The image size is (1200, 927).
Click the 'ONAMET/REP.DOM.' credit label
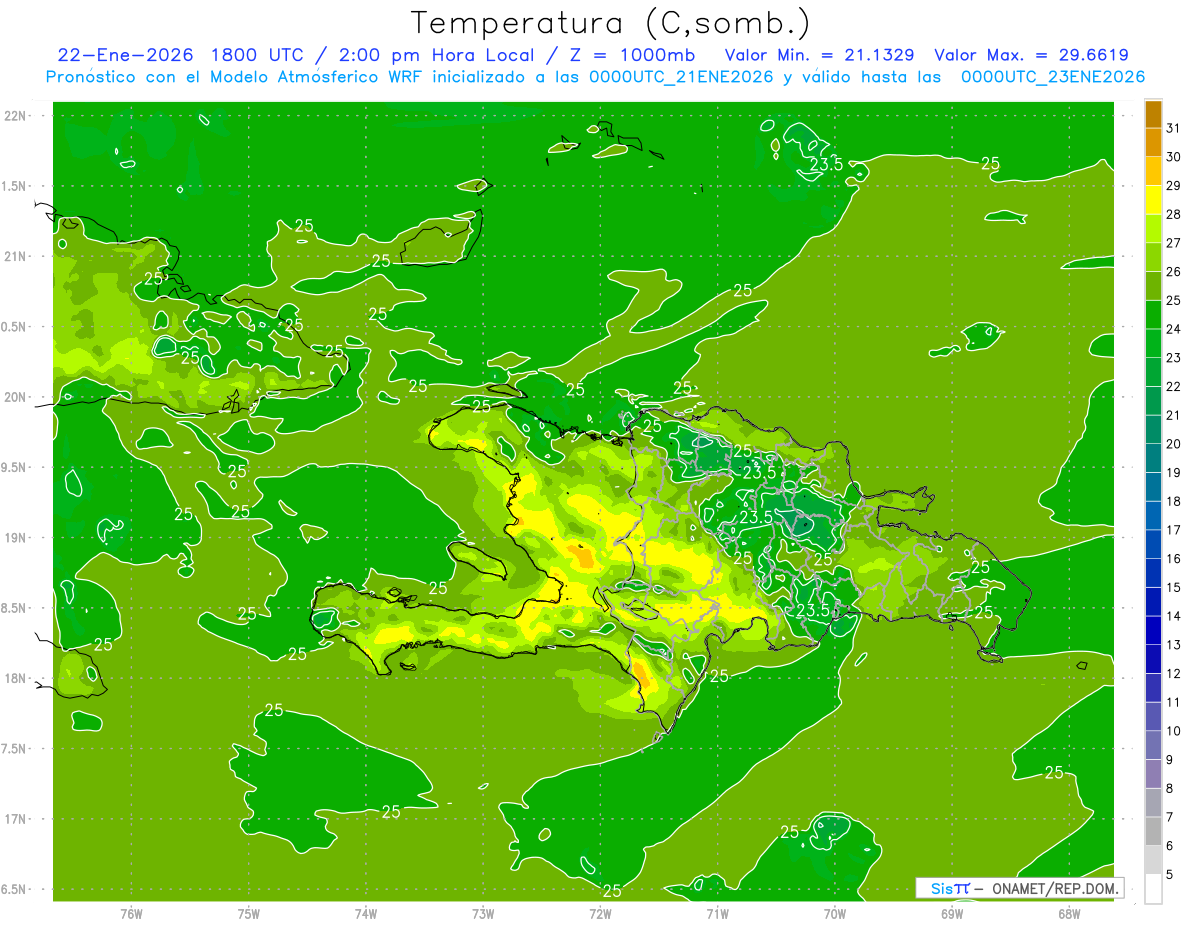[x=1057, y=888]
